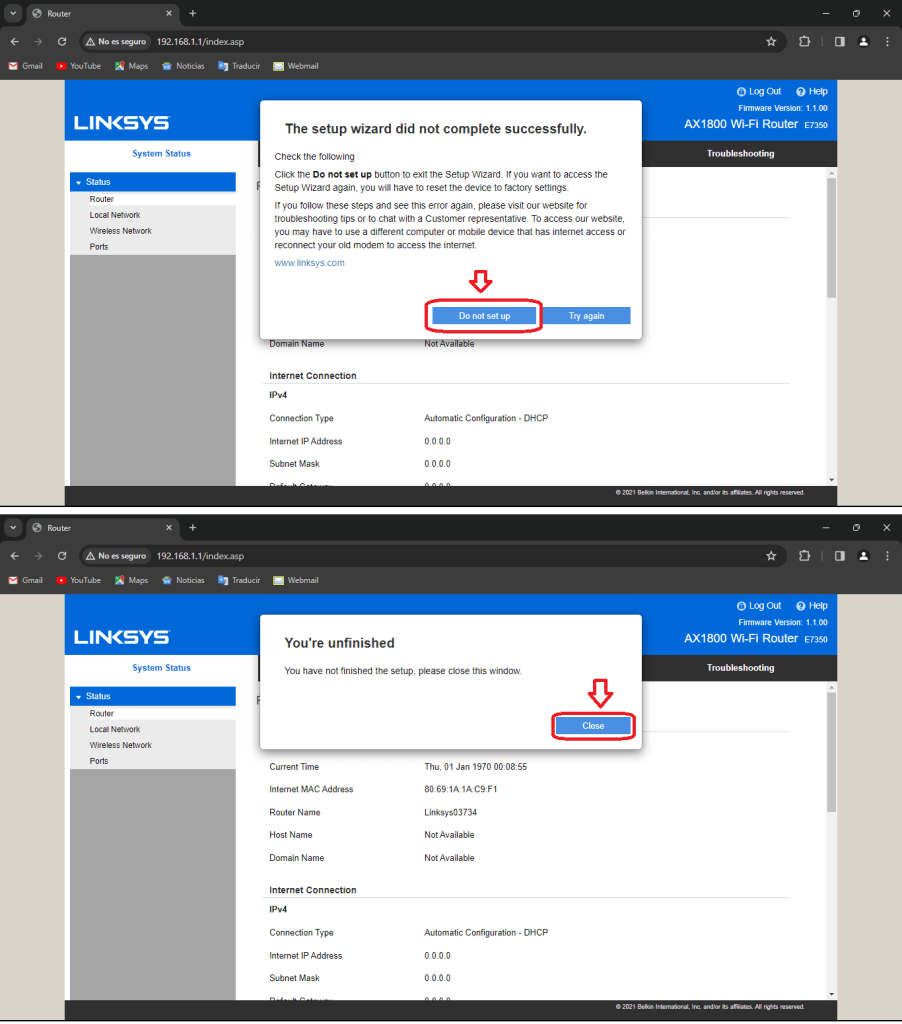Click Help in the lower Linksys page header
Viewport: 902px width, 1024px height.
[812, 605]
